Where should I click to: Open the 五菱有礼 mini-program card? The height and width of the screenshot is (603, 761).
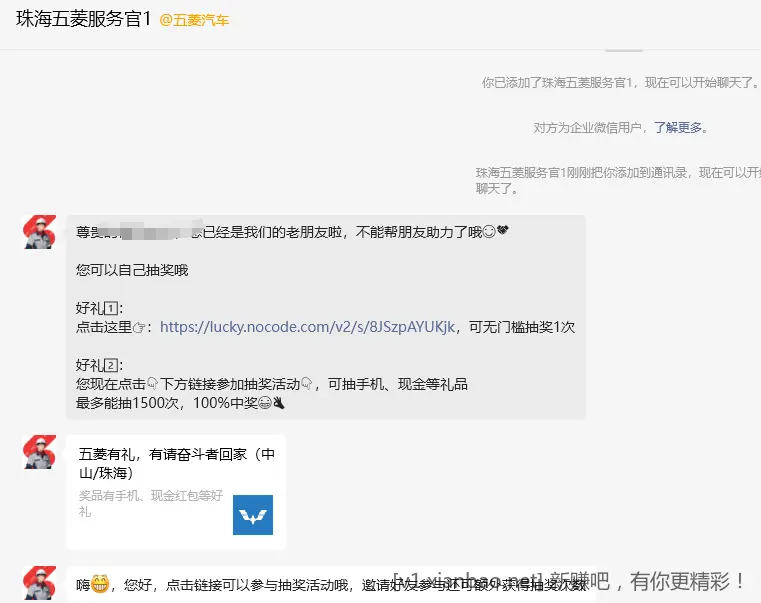(176, 492)
